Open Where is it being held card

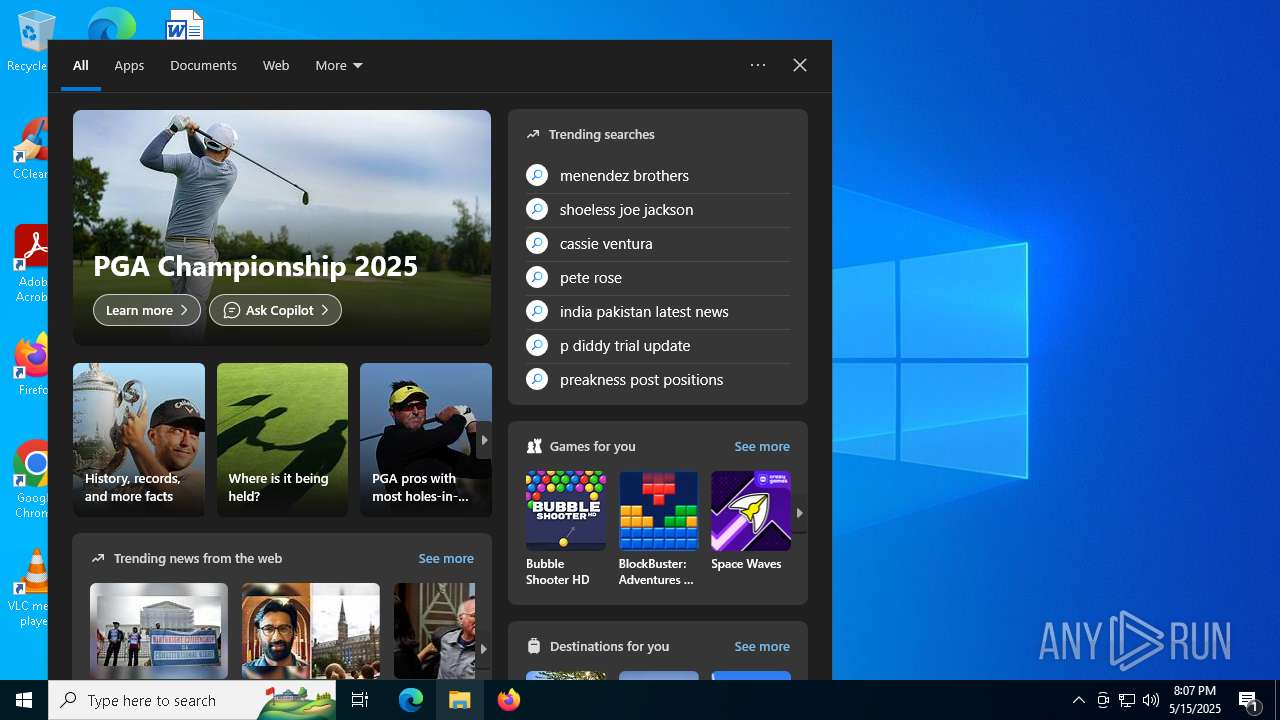point(282,440)
